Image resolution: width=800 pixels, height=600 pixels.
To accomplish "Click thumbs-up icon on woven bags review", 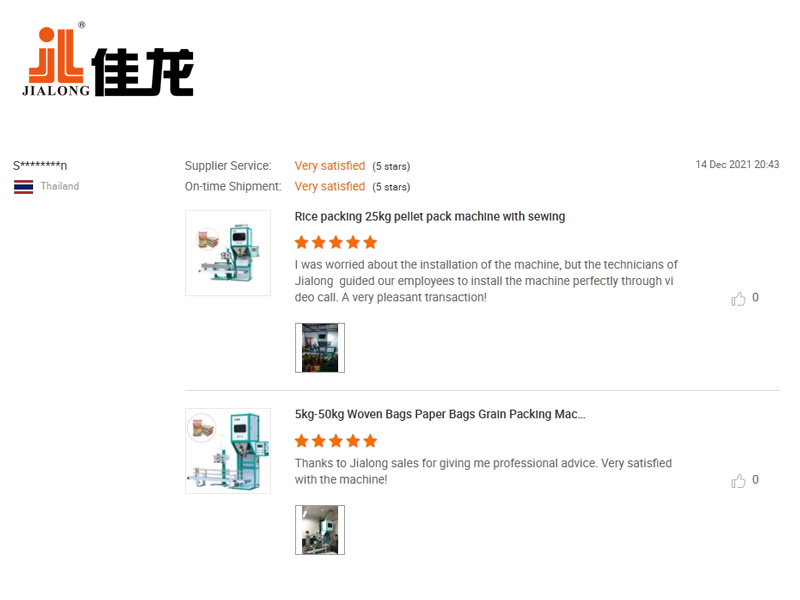I will pos(738,481).
